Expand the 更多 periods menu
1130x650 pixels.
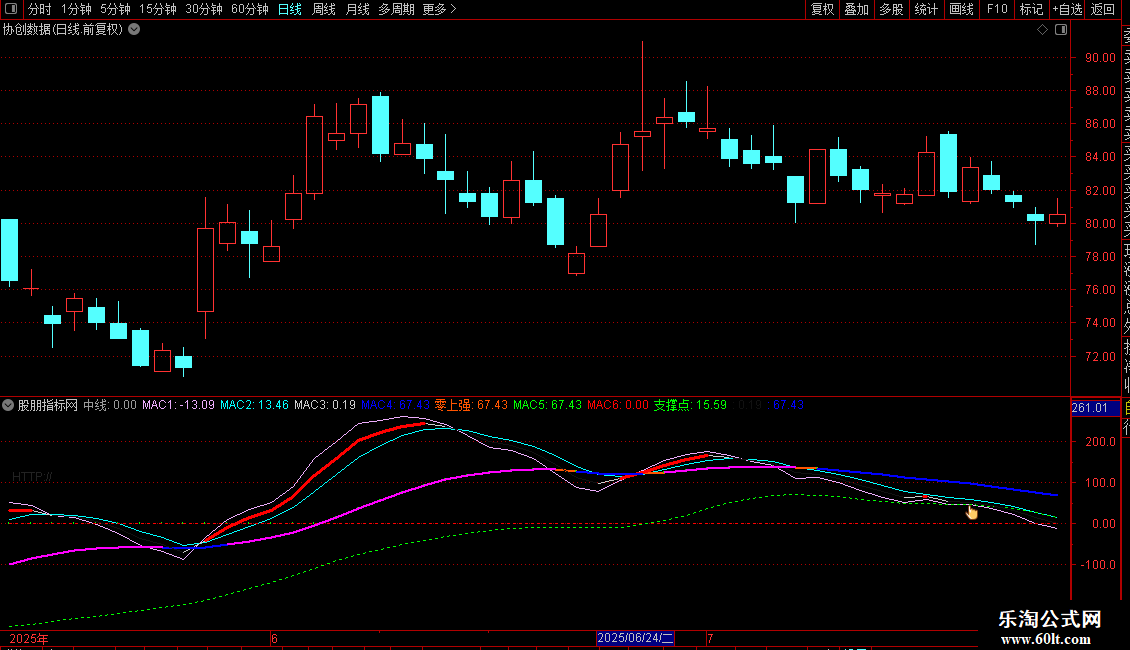tap(439, 10)
